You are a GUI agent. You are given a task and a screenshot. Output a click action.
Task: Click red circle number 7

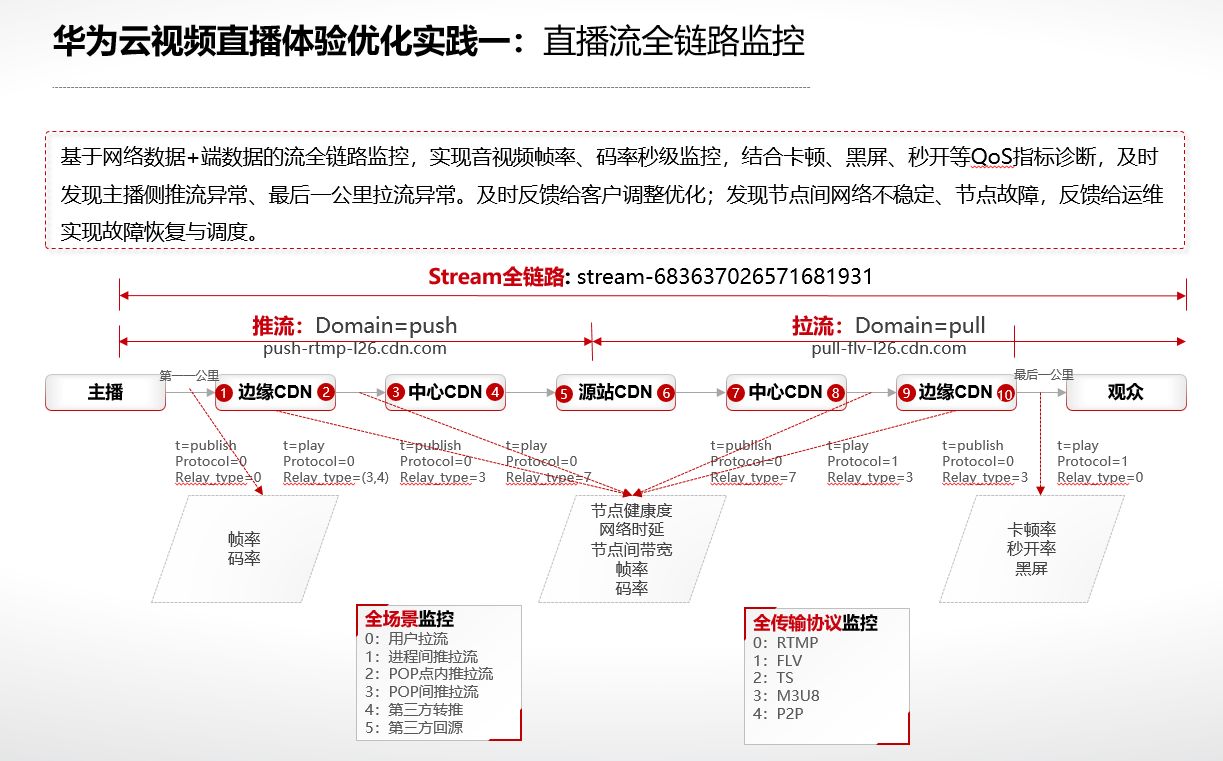[x=736, y=393]
